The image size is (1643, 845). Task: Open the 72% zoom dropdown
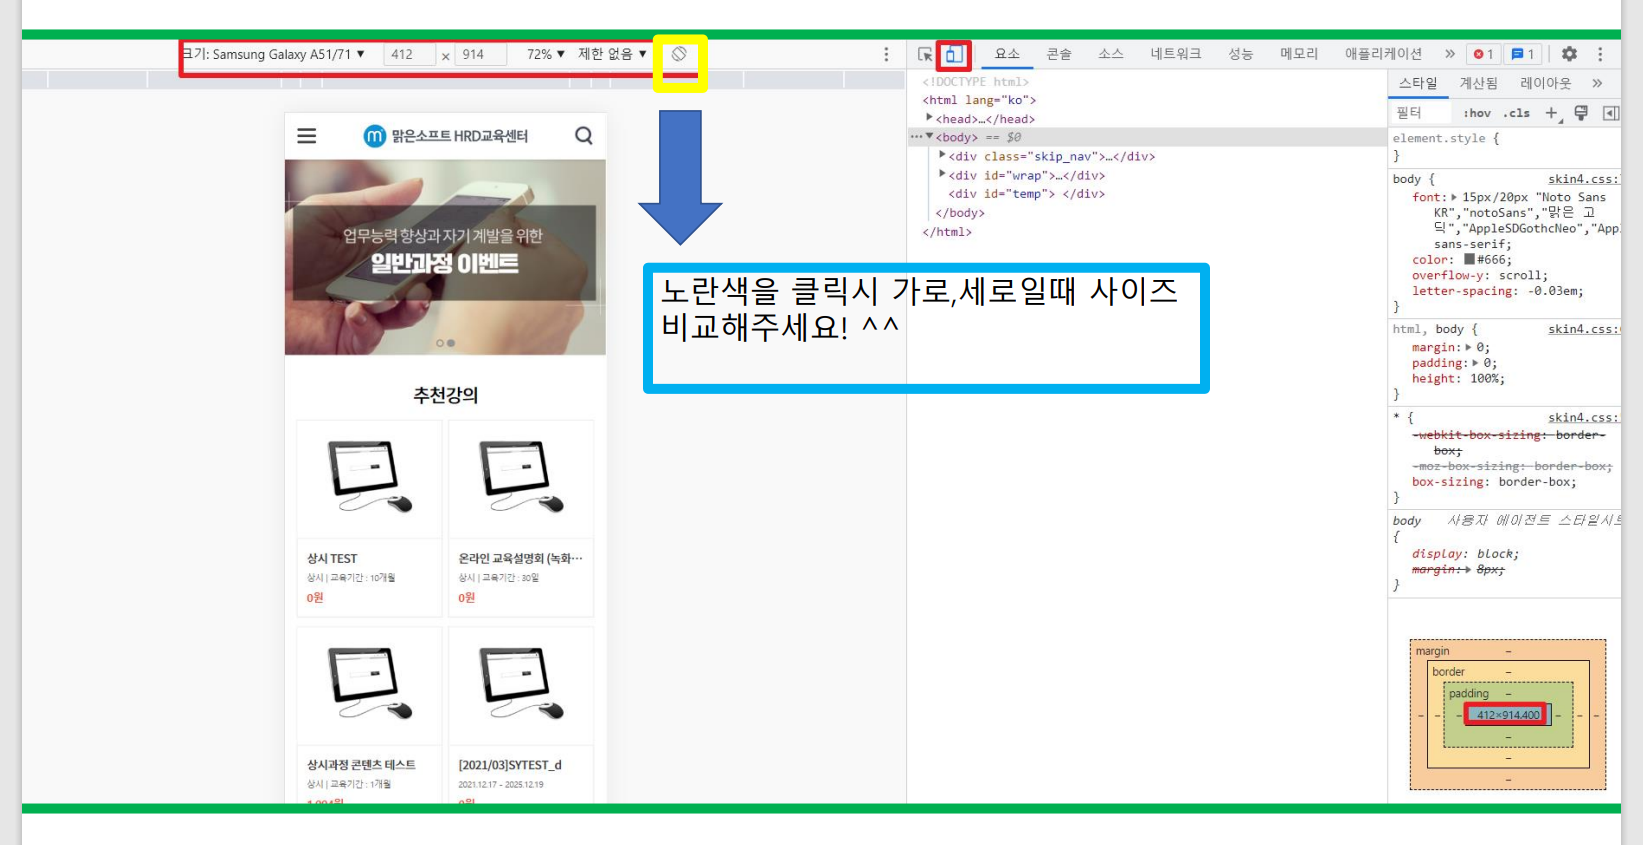[546, 54]
